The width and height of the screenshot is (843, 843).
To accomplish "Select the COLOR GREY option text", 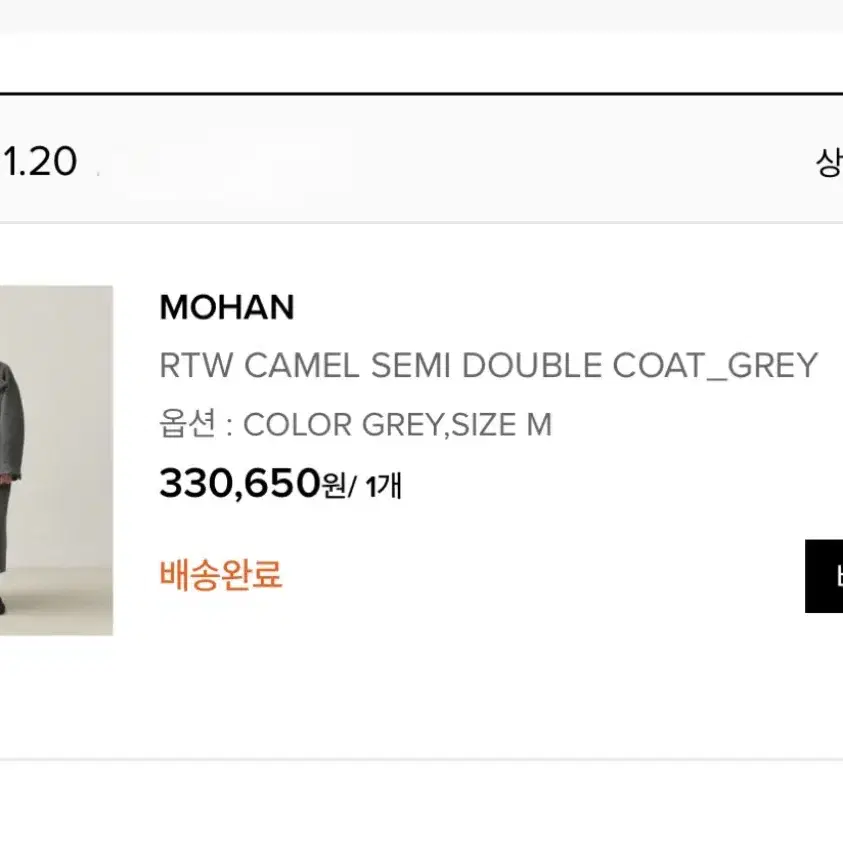I will pos(342,425).
